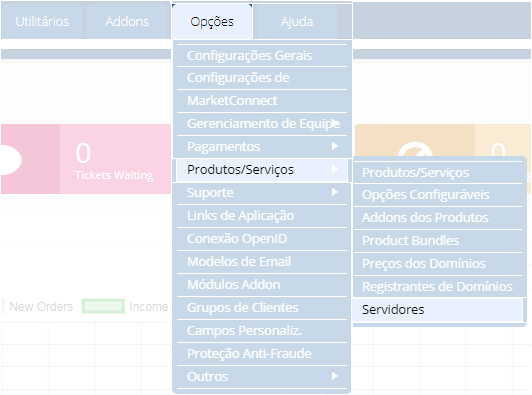The image size is (532, 395).
Task: Click the Tickets Waiting pink tile
Action: 86,159
